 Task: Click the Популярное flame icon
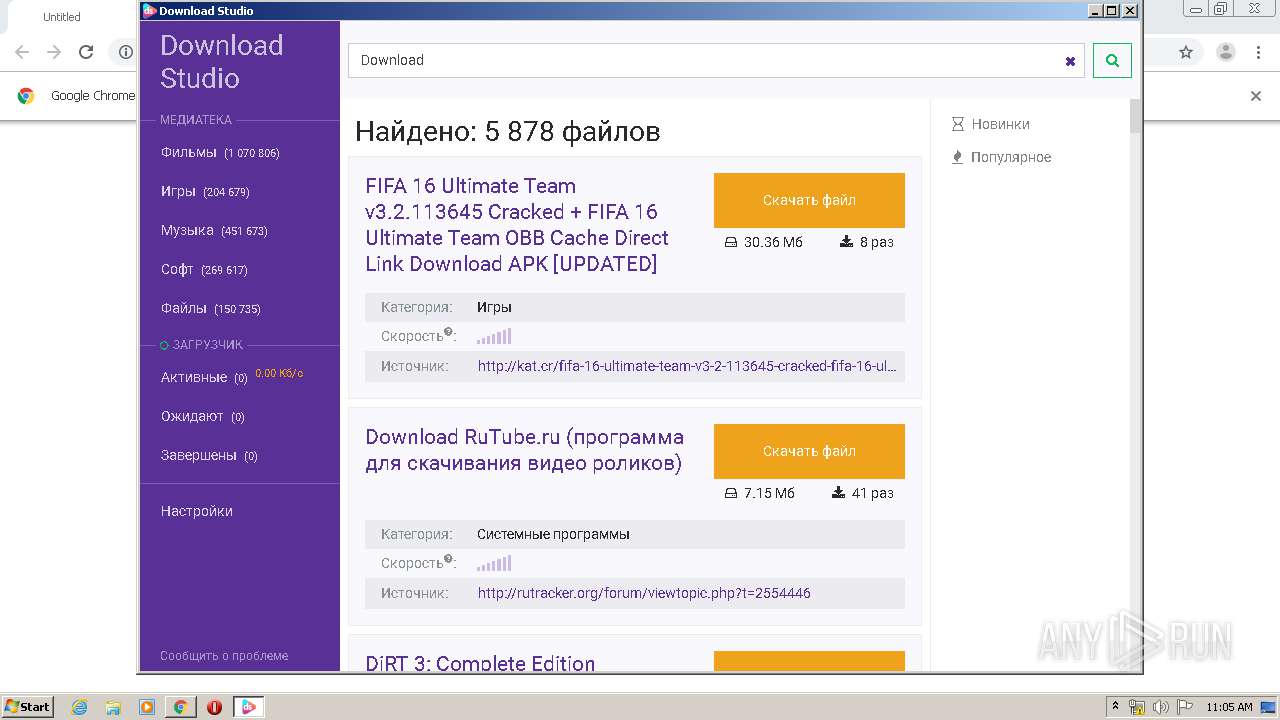[x=957, y=157]
